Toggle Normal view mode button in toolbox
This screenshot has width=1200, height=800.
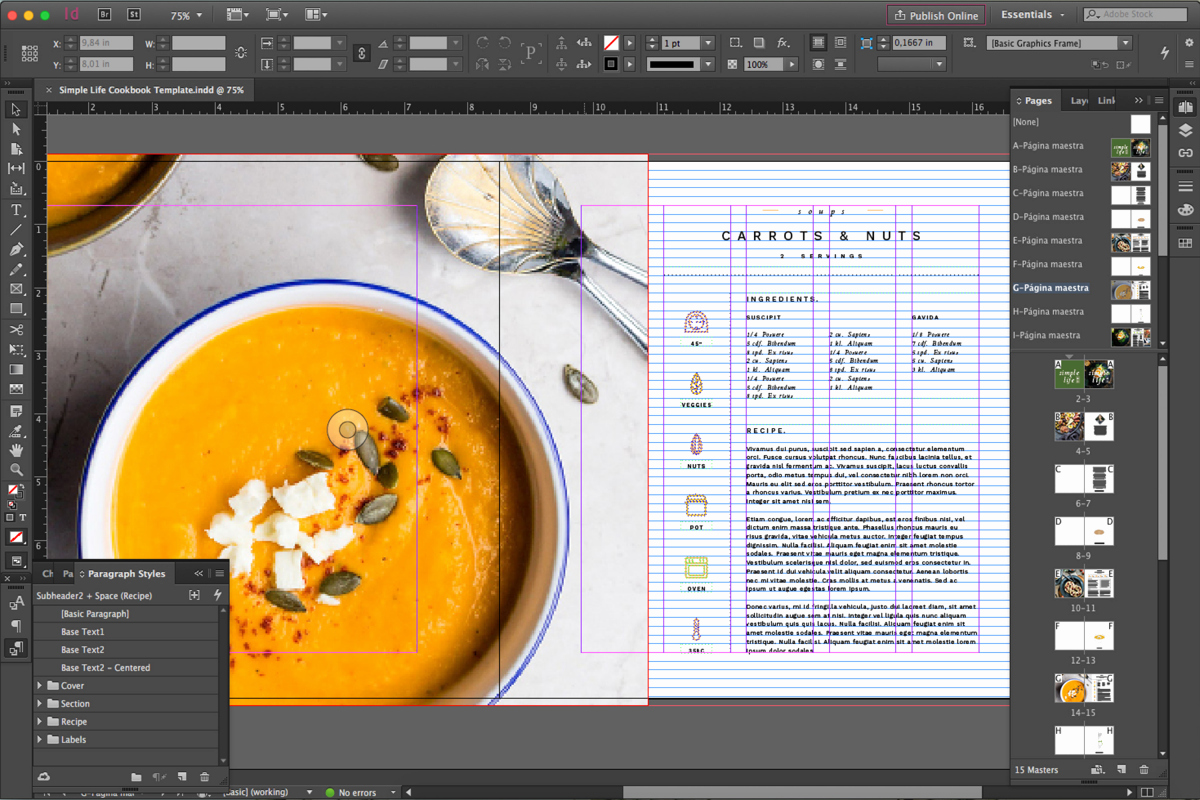point(16,561)
